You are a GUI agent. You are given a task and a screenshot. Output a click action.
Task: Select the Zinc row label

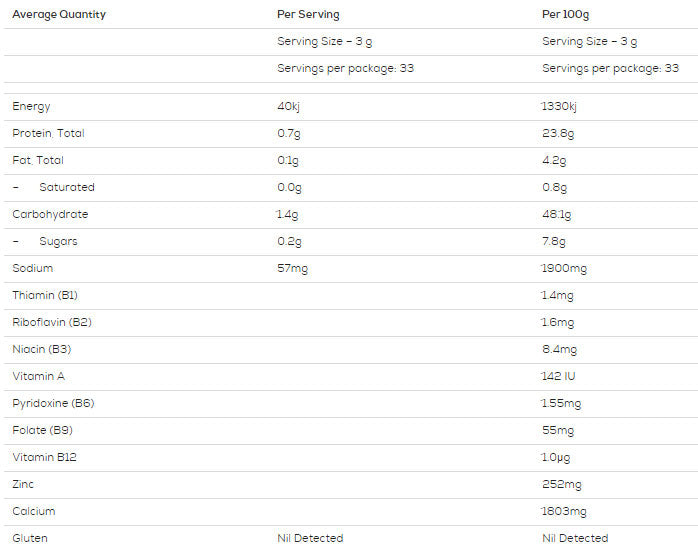pyautogui.click(x=24, y=485)
